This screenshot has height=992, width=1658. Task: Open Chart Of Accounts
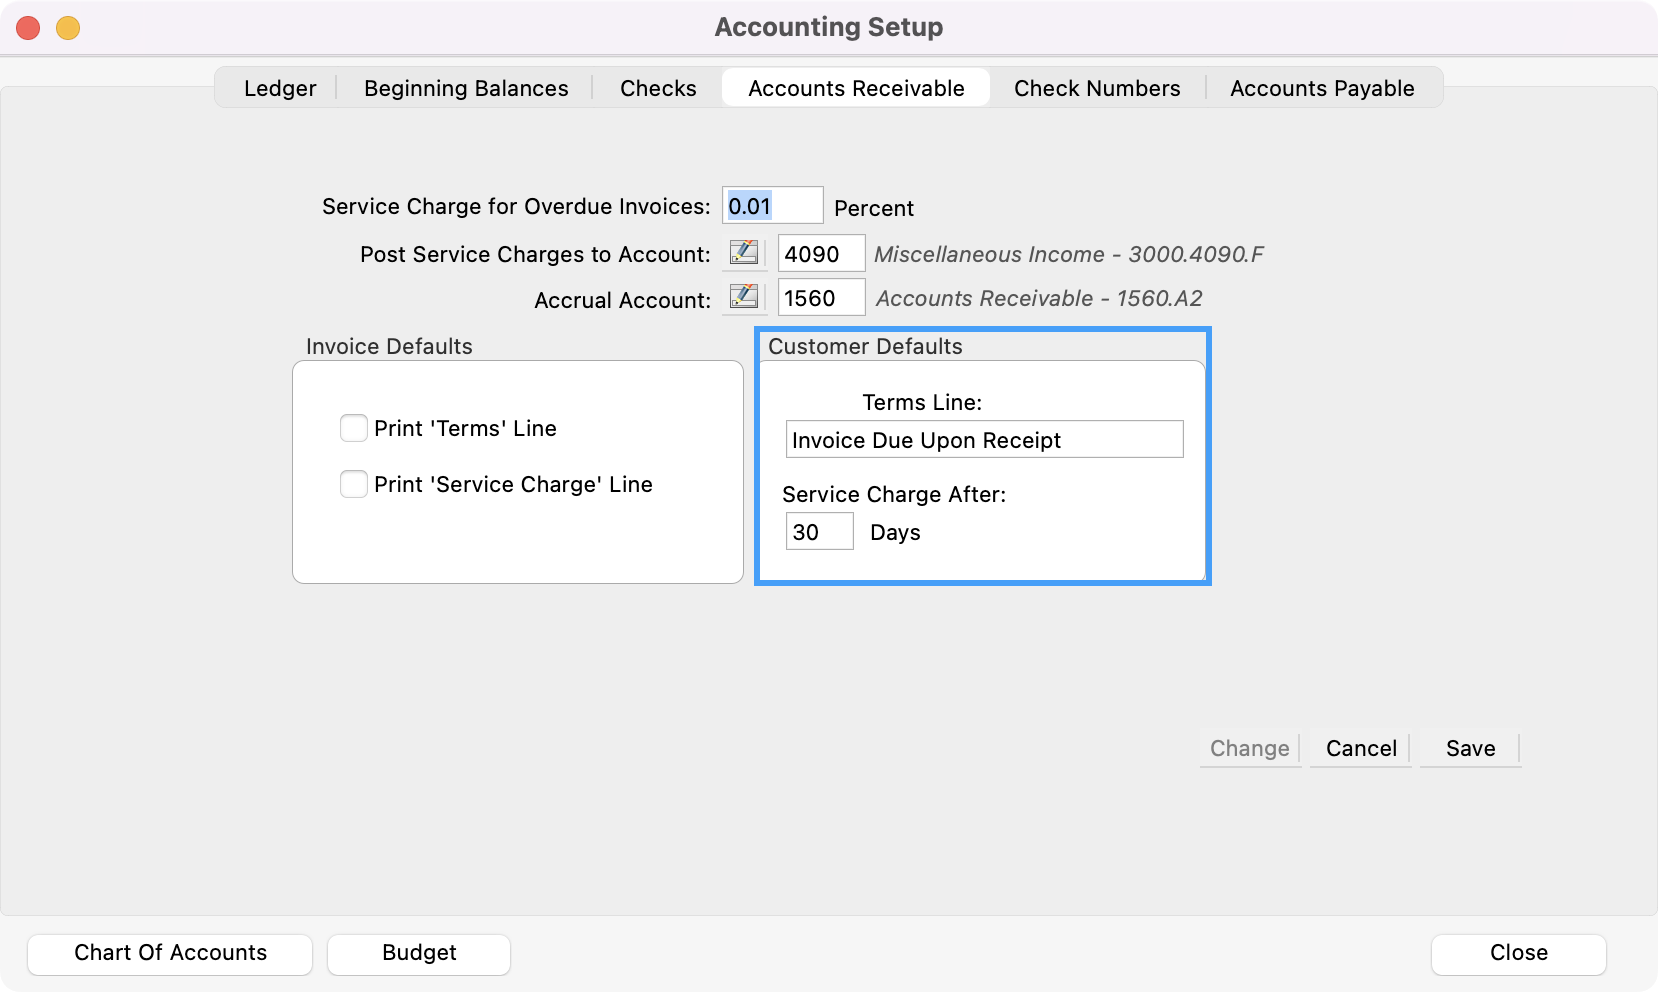click(x=170, y=953)
